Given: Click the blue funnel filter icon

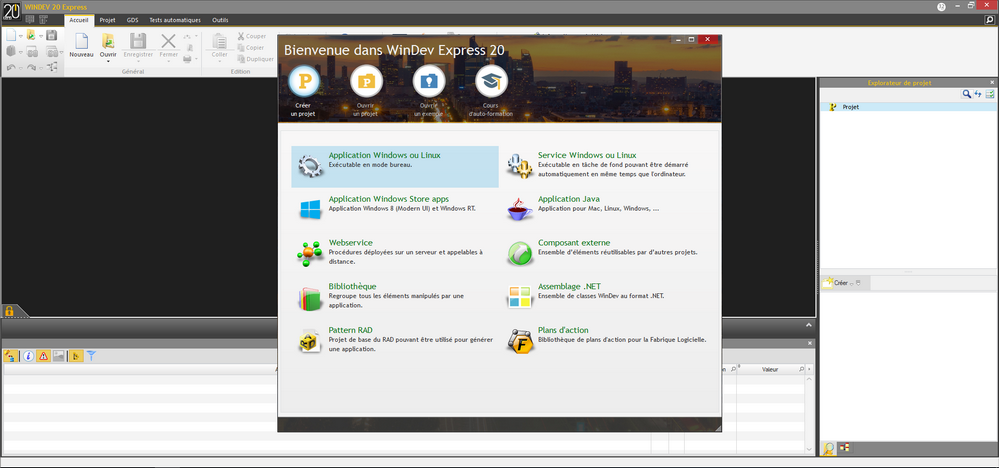Looking at the screenshot, I should tap(91, 356).
